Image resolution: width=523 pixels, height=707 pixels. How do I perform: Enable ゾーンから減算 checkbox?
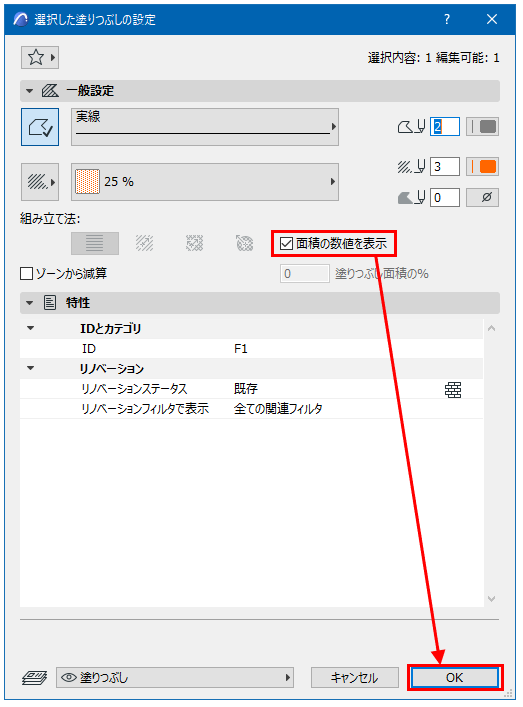(x=27, y=274)
